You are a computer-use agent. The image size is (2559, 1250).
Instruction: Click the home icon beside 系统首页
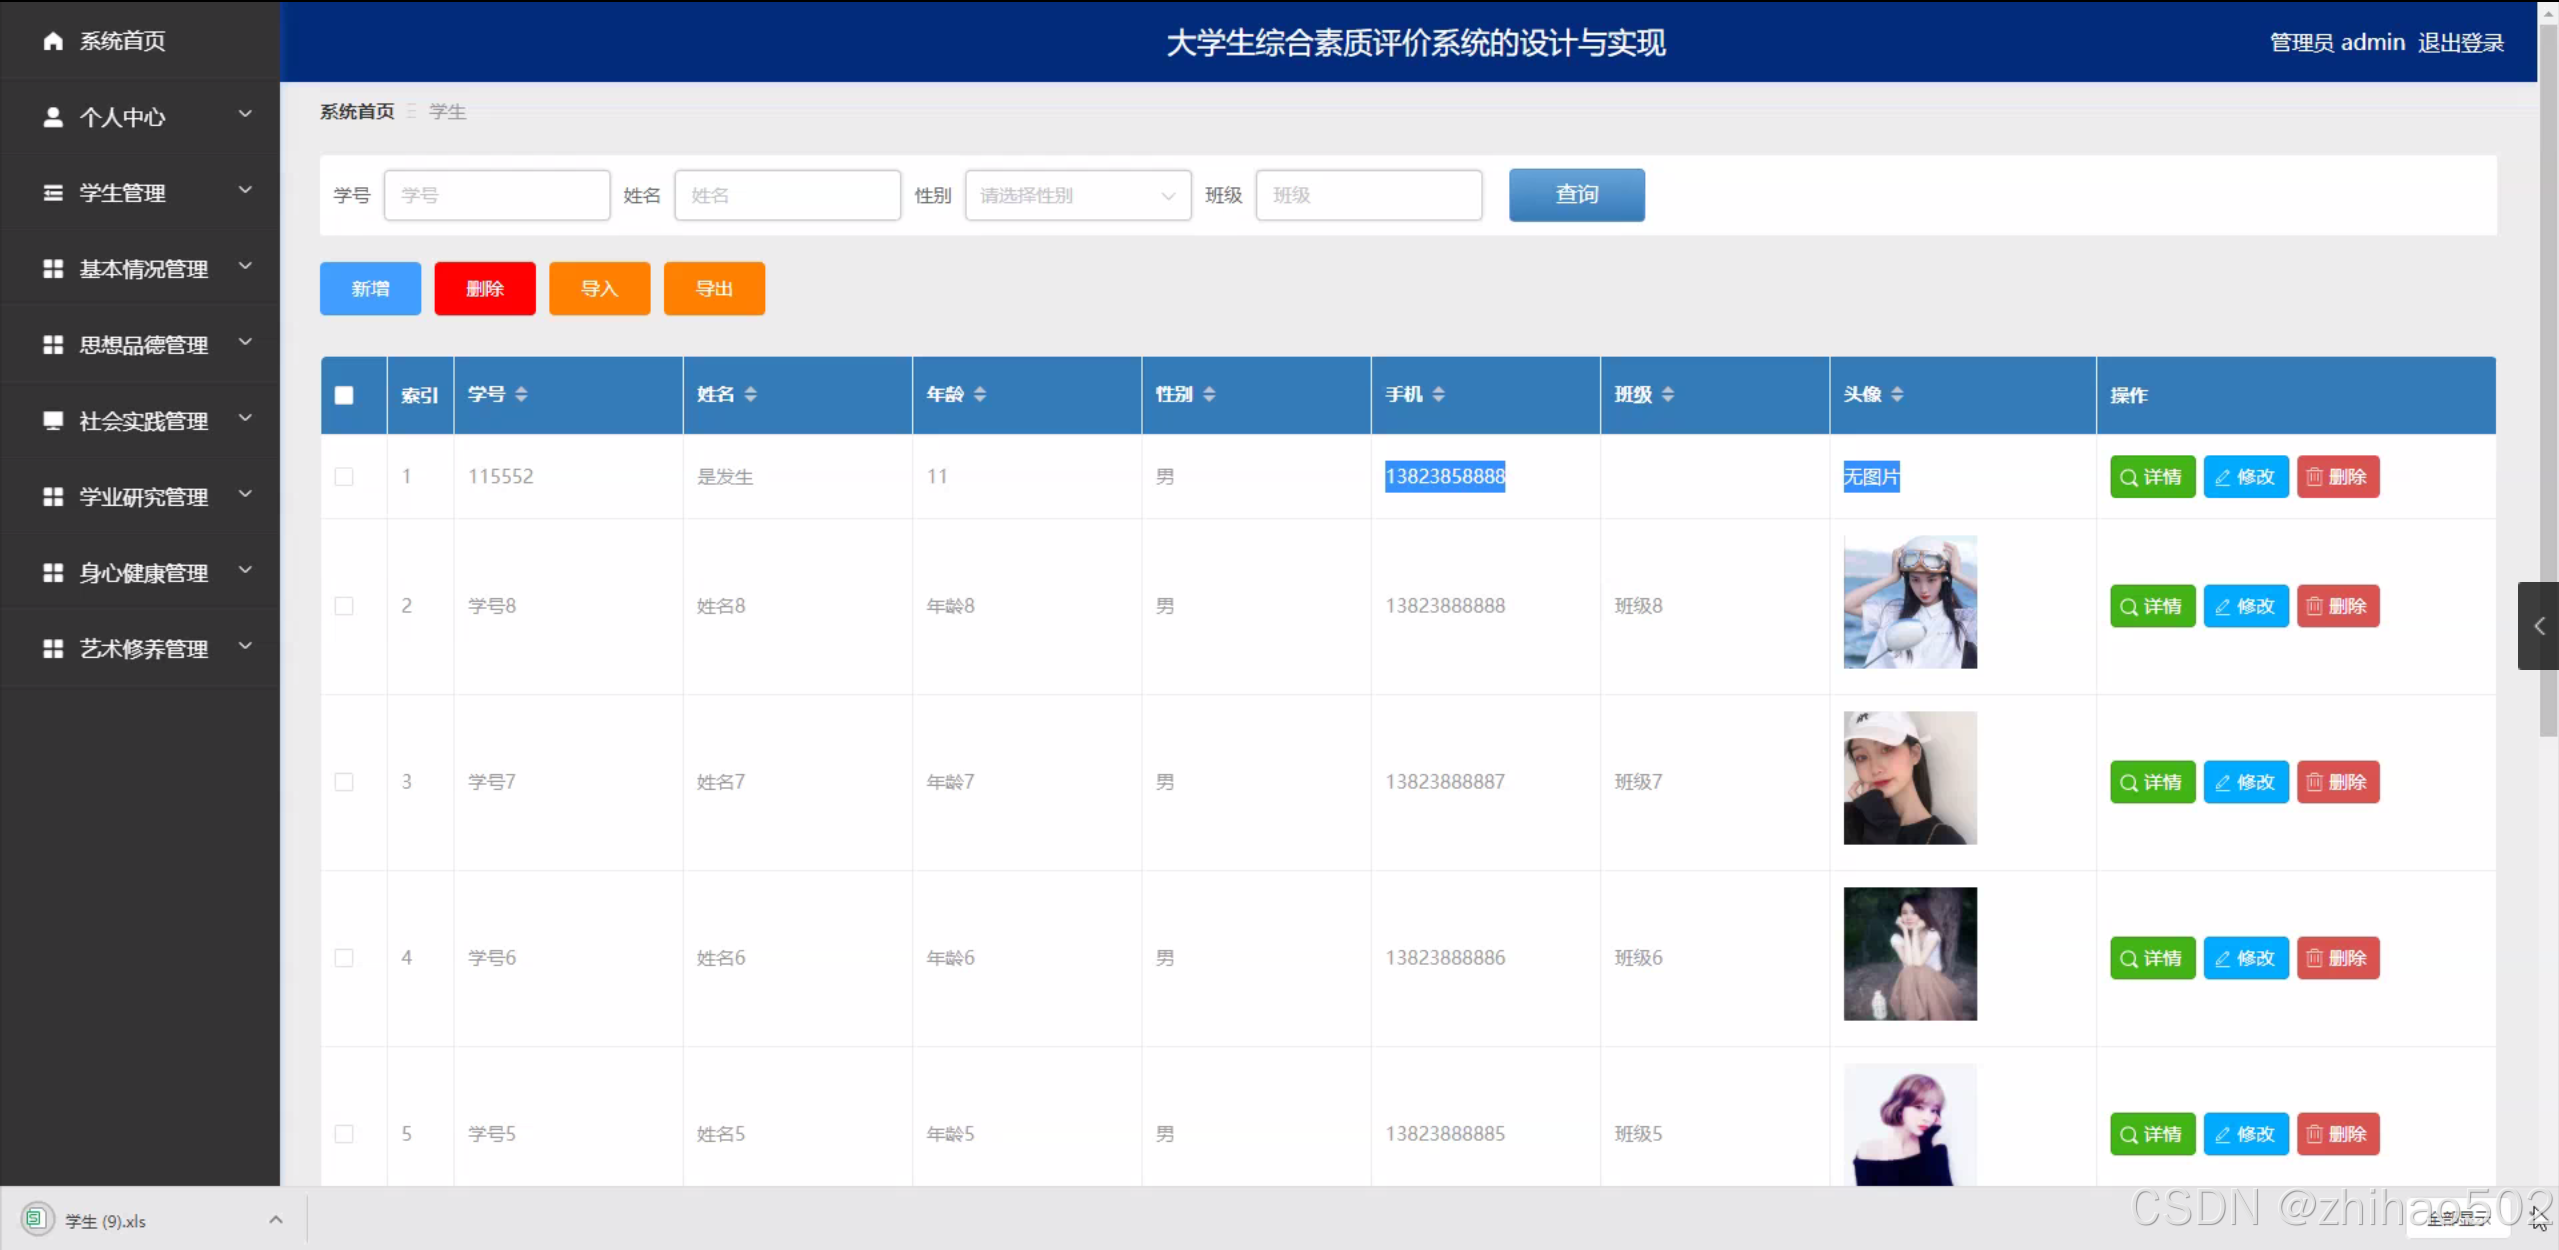pos(53,41)
